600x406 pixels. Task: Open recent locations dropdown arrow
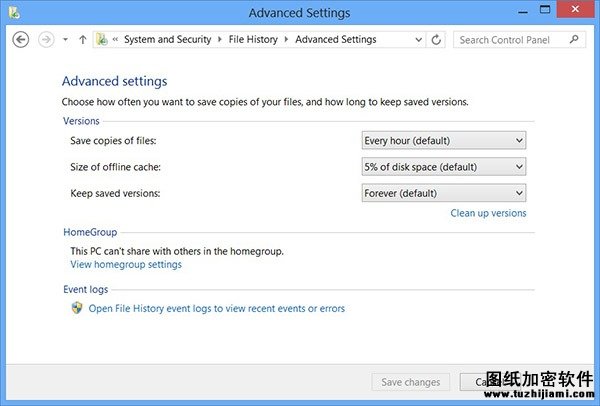pyautogui.click(x=65, y=39)
